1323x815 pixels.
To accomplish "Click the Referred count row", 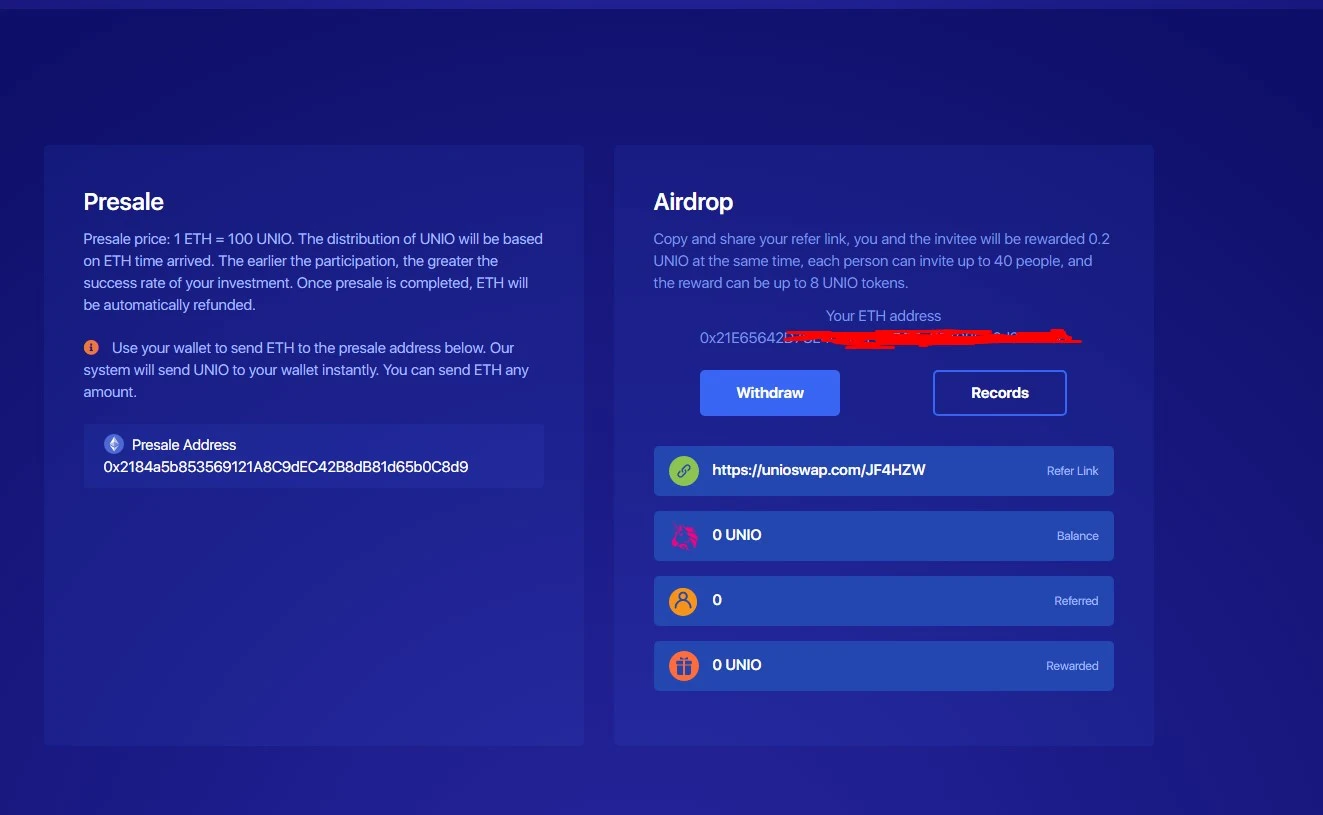I will pyautogui.click(x=883, y=601).
